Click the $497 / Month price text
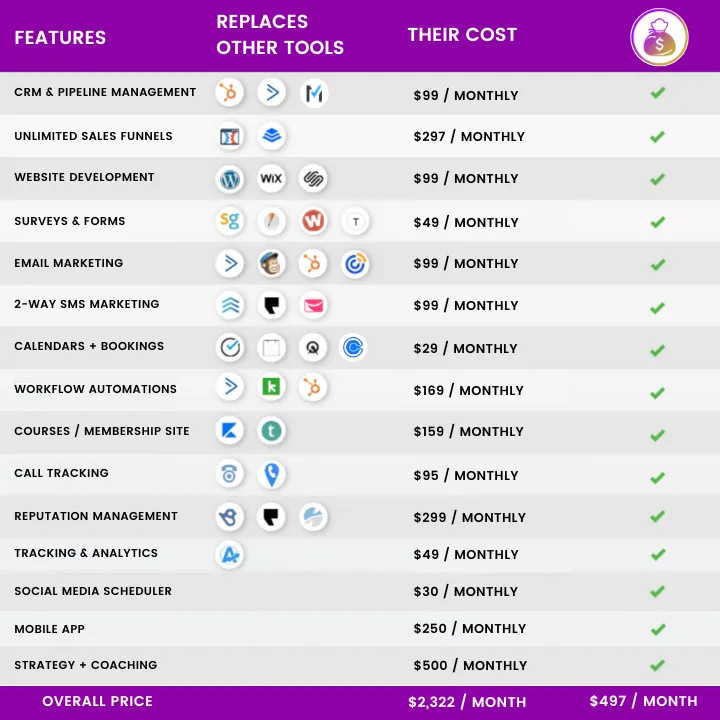 click(x=643, y=701)
